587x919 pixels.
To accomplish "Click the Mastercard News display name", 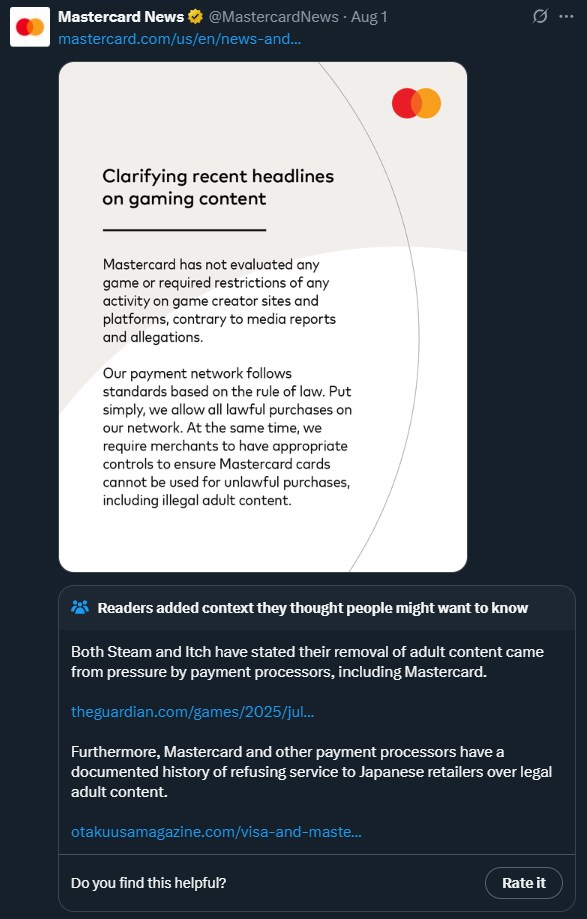I will click(121, 17).
